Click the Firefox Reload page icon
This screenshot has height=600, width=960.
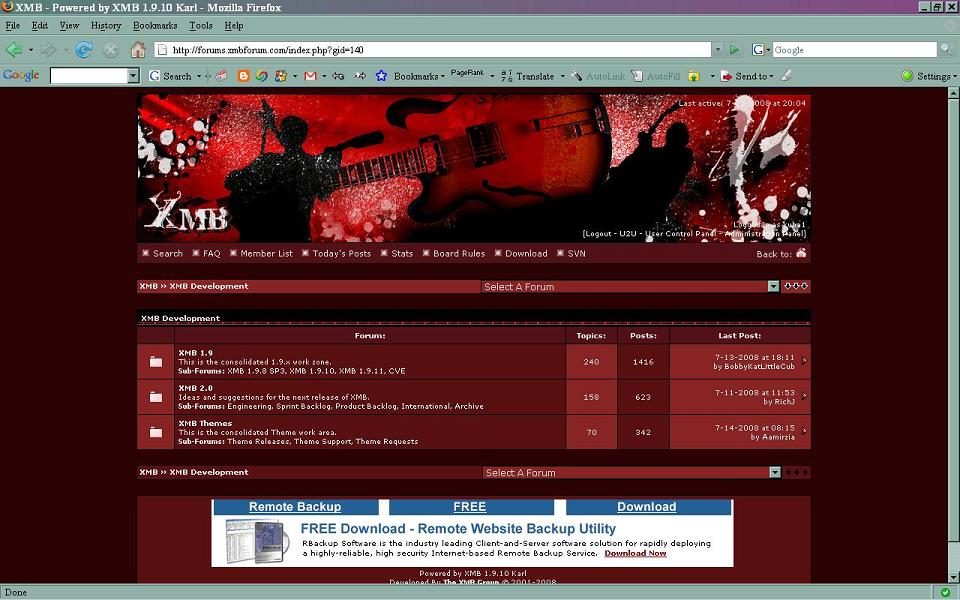pos(84,50)
